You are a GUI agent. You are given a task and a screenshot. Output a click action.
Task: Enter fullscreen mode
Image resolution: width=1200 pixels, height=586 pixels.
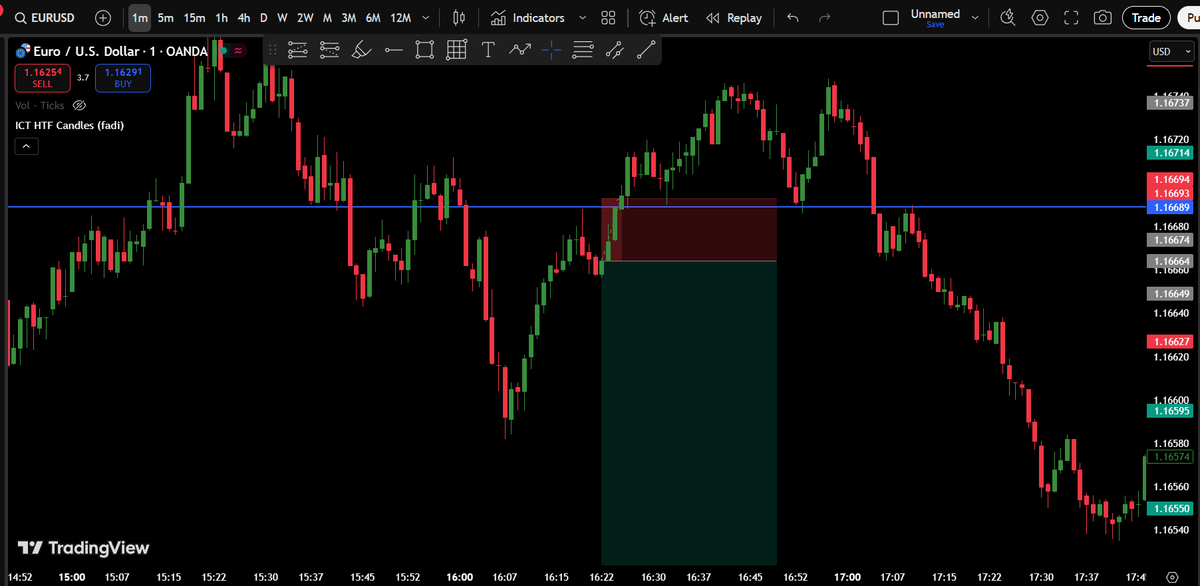coord(1071,17)
